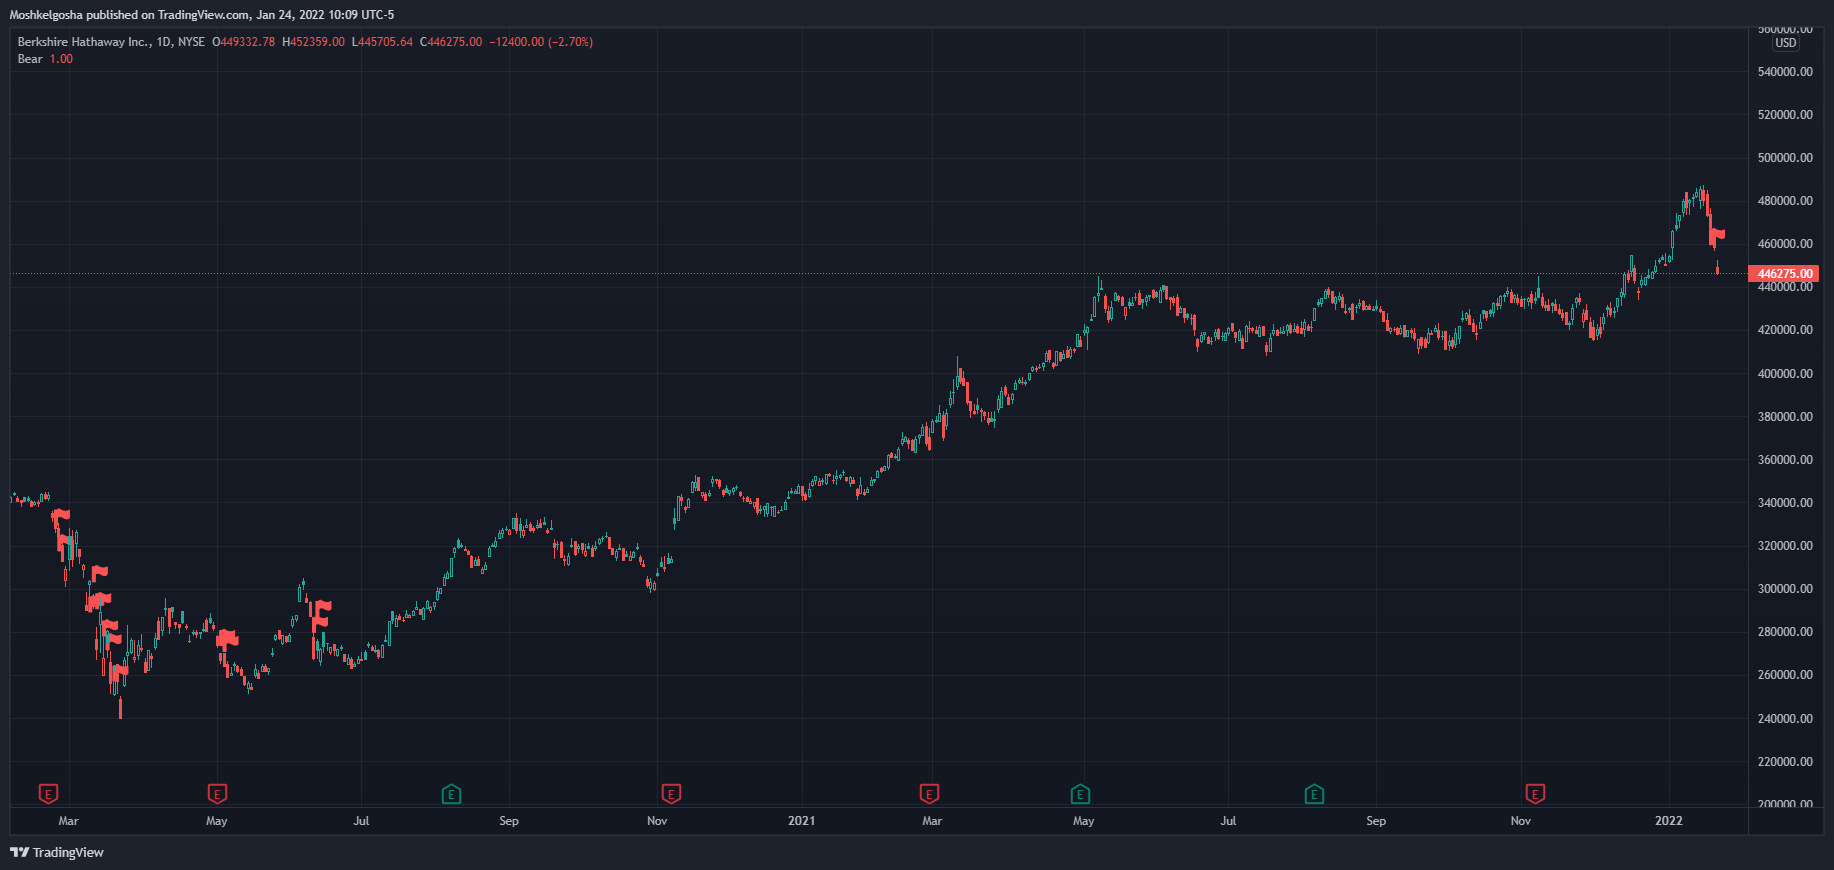
Task: Click the high value H452359.00
Action: click(x=313, y=42)
